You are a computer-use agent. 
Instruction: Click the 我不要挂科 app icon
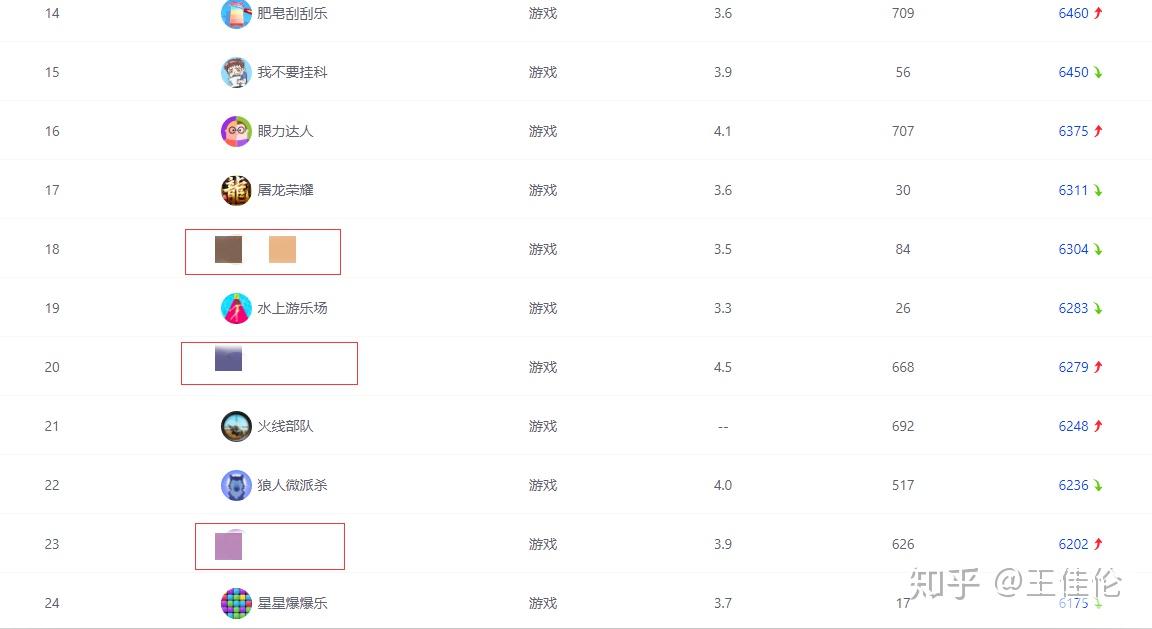pos(236,72)
